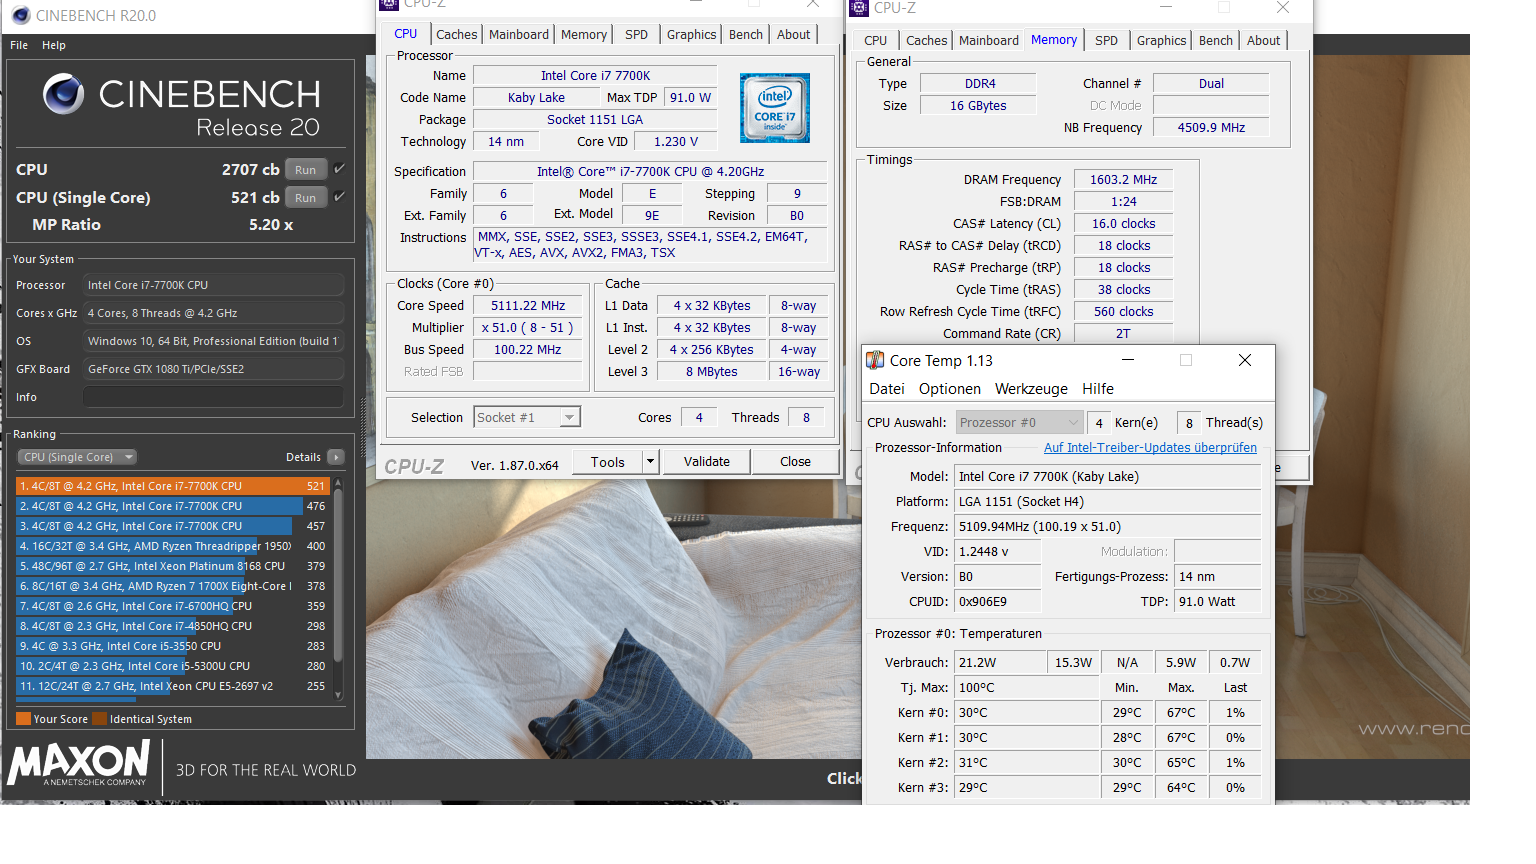Close the Core Temp window

click(x=1245, y=360)
